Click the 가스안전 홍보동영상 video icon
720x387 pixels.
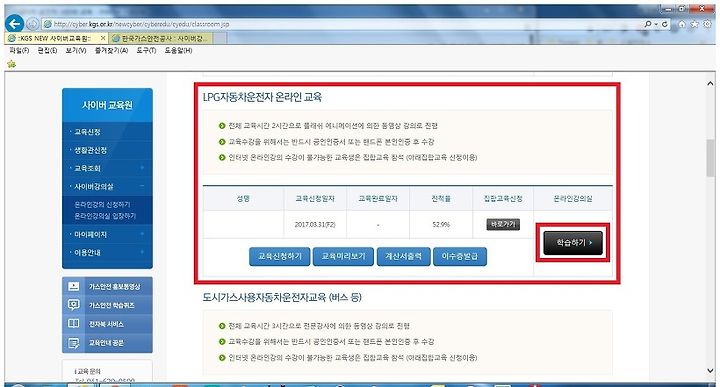click(x=73, y=286)
